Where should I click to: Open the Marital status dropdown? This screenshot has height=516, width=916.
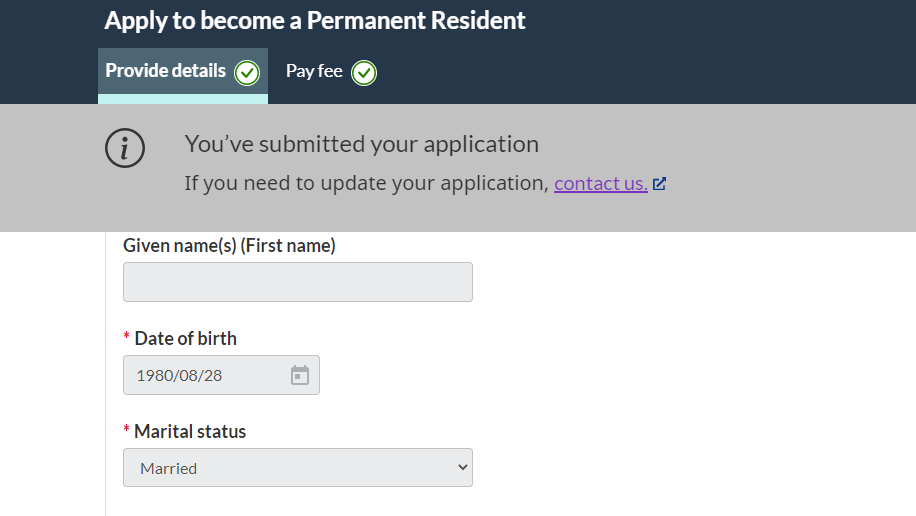[x=297, y=468]
